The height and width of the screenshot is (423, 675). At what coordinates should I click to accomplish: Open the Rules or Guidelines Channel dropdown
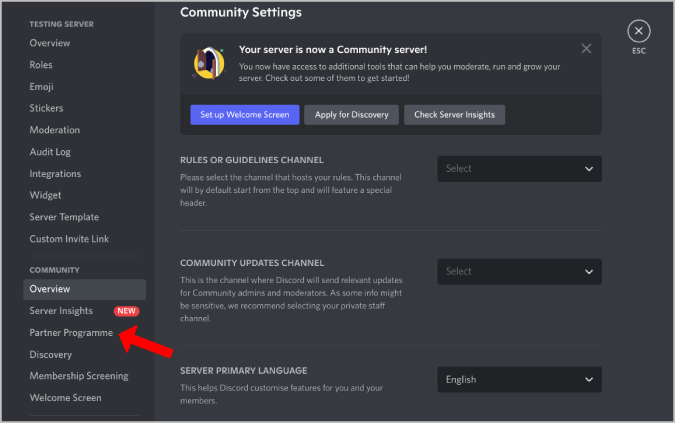pos(520,169)
